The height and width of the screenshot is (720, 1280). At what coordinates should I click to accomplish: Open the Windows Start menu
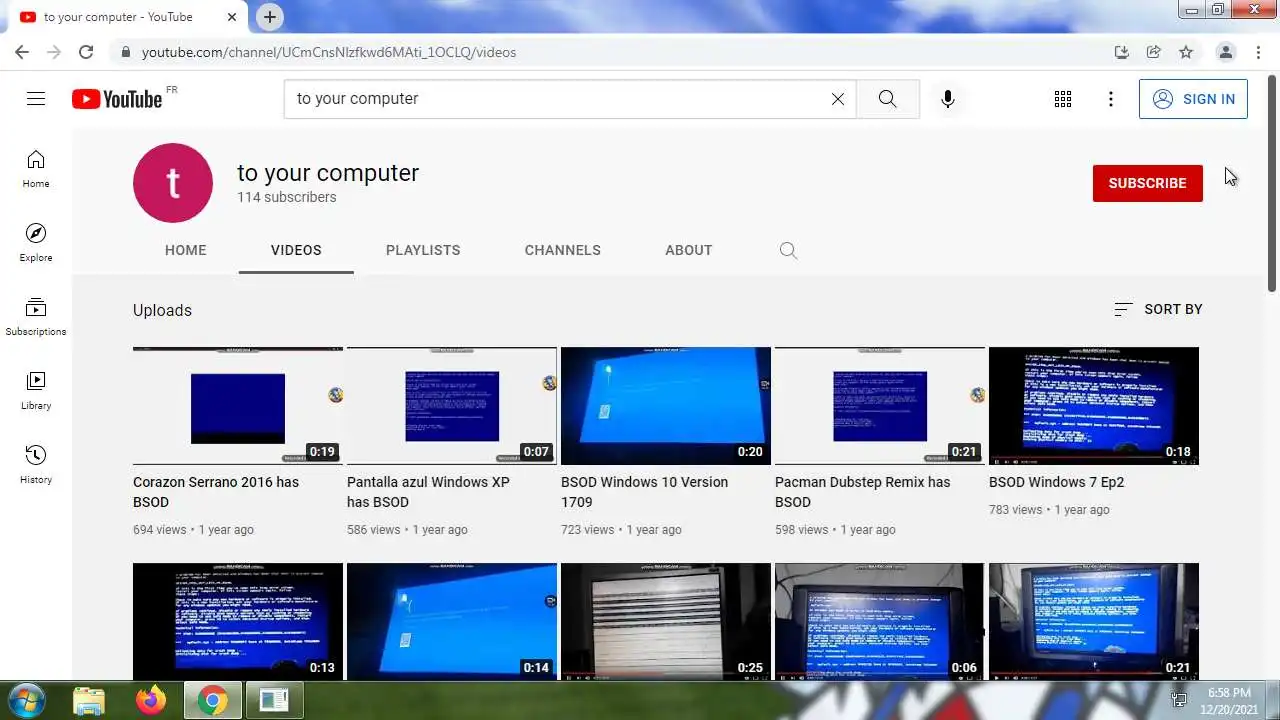[x=27, y=700]
